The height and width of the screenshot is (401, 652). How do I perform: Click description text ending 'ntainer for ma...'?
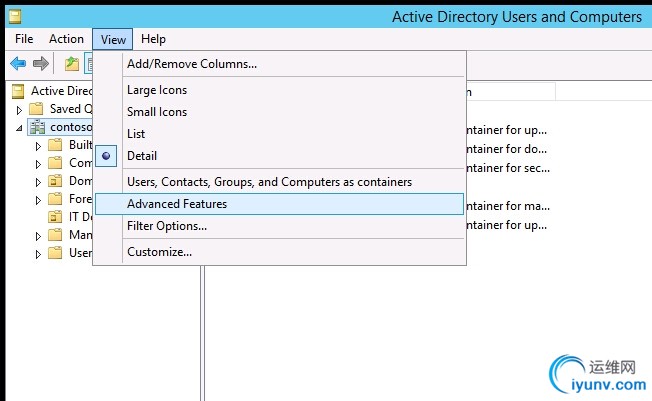click(x=508, y=206)
